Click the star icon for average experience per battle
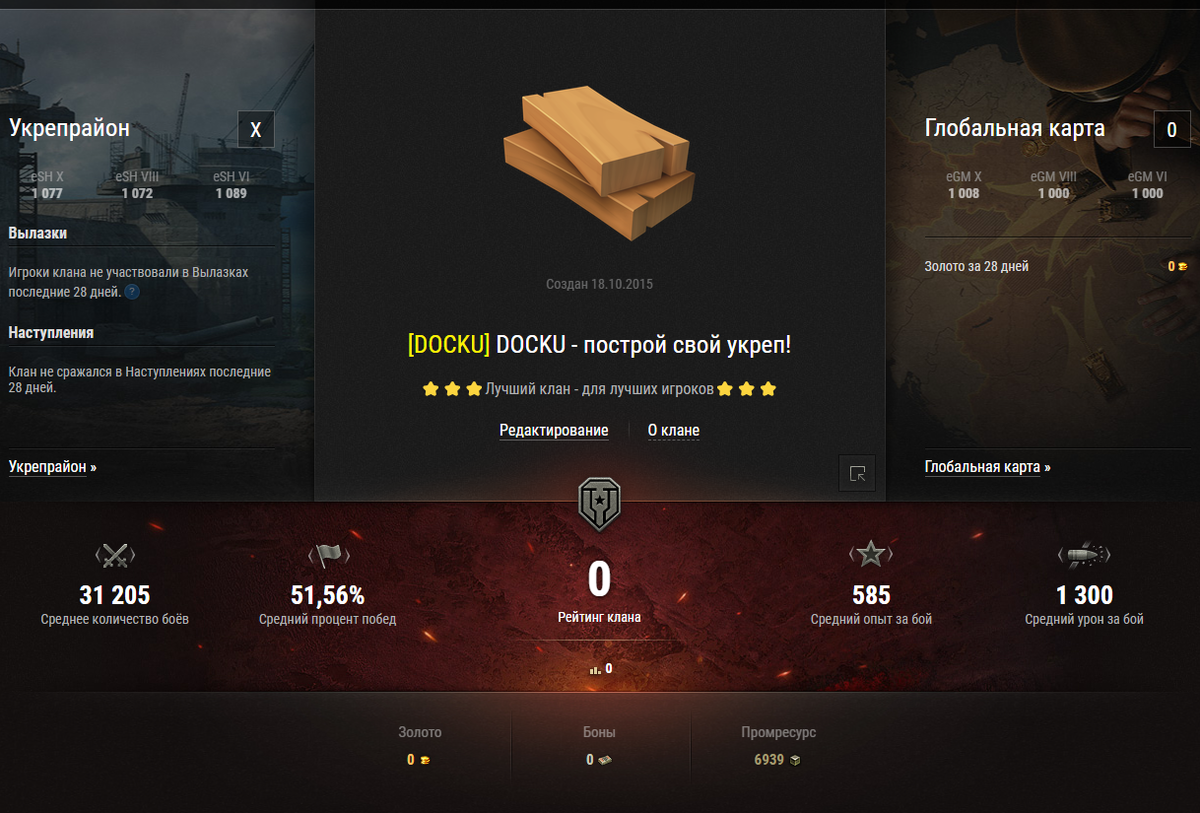This screenshot has width=1200, height=813. tap(871, 554)
